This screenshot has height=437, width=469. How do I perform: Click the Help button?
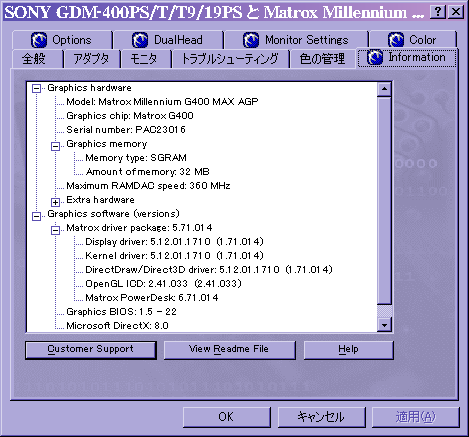pyautogui.click(x=349, y=350)
